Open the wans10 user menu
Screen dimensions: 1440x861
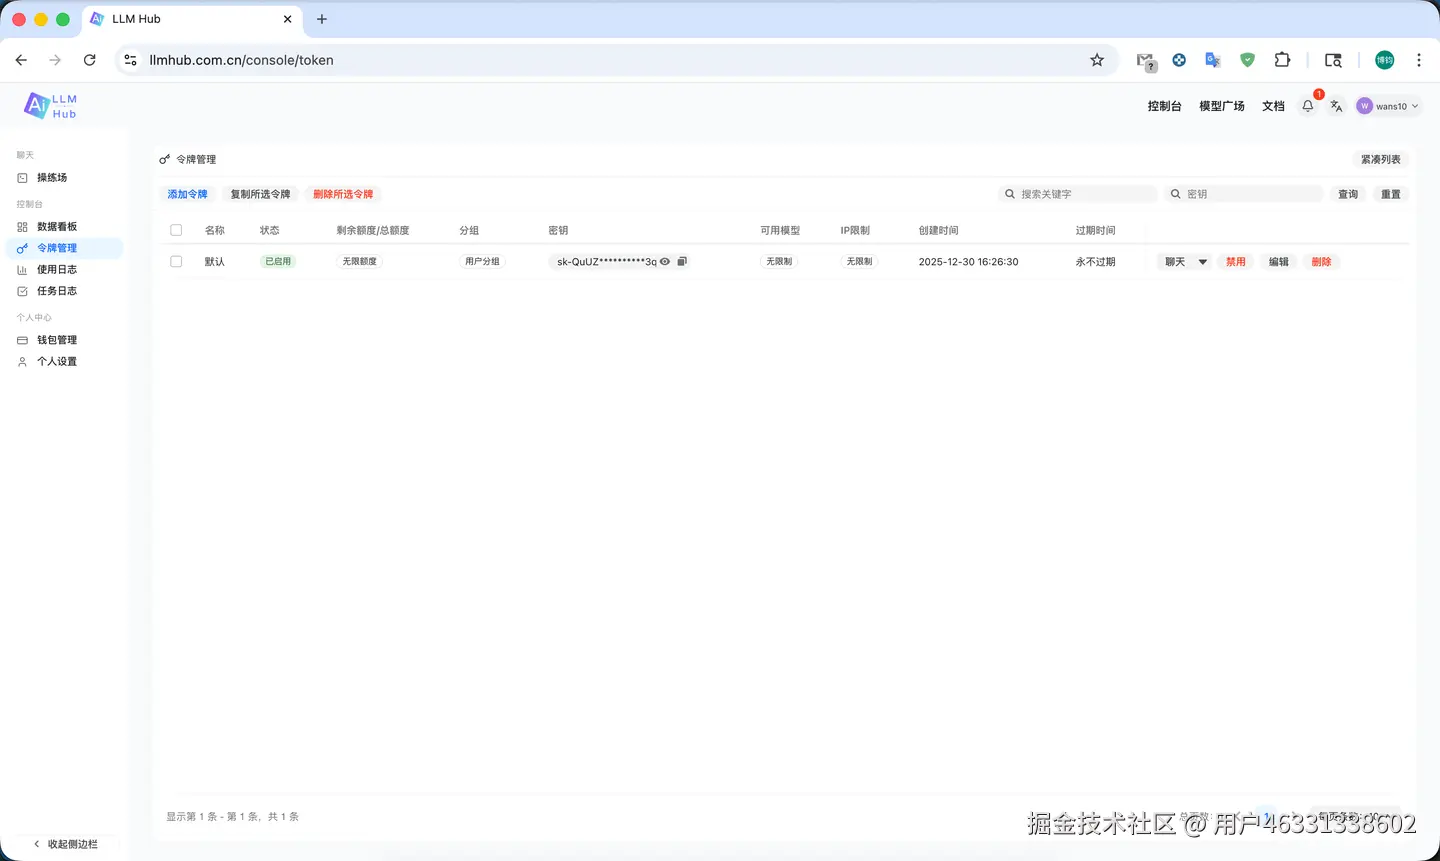pos(1388,106)
